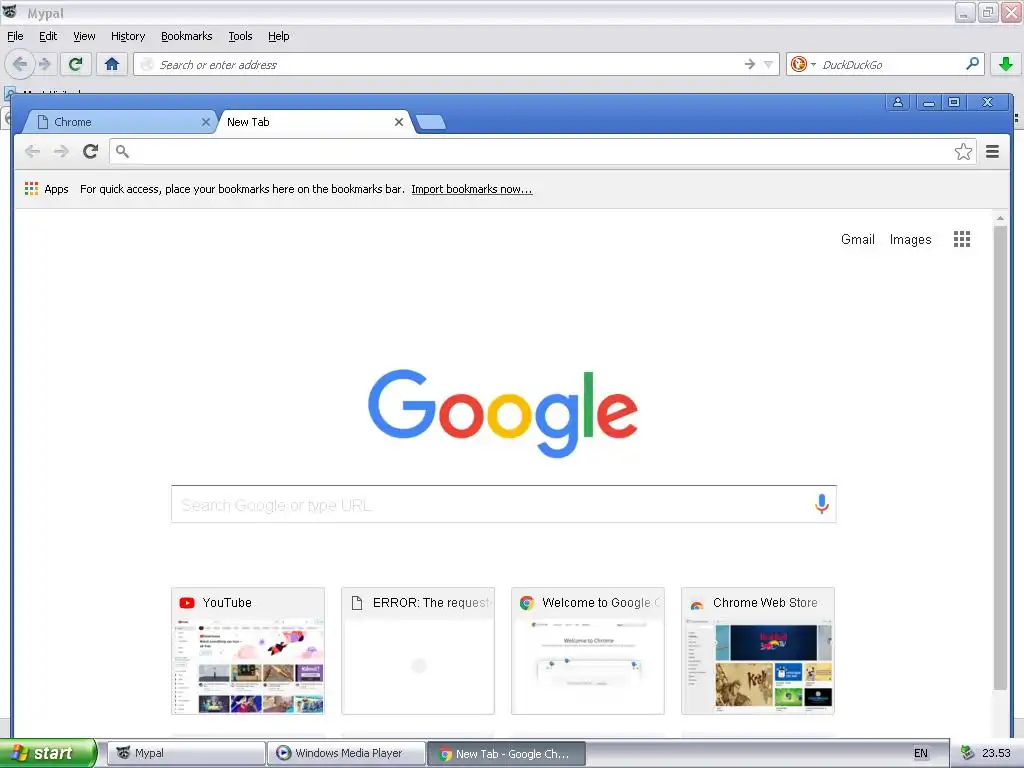Click taskbar clock showing 23.53
Viewport: 1024px width, 768px height.
[996, 753]
